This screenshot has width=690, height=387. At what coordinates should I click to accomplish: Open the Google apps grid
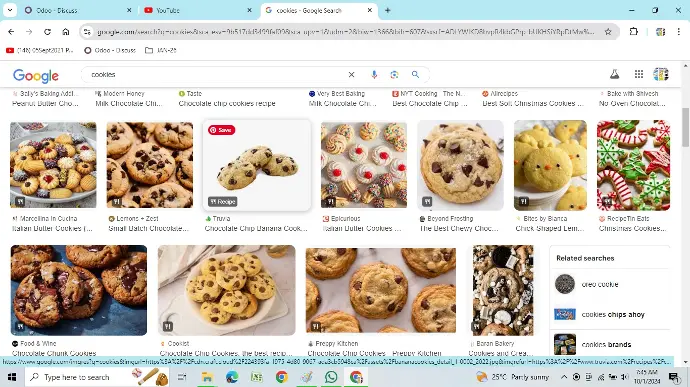point(639,74)
